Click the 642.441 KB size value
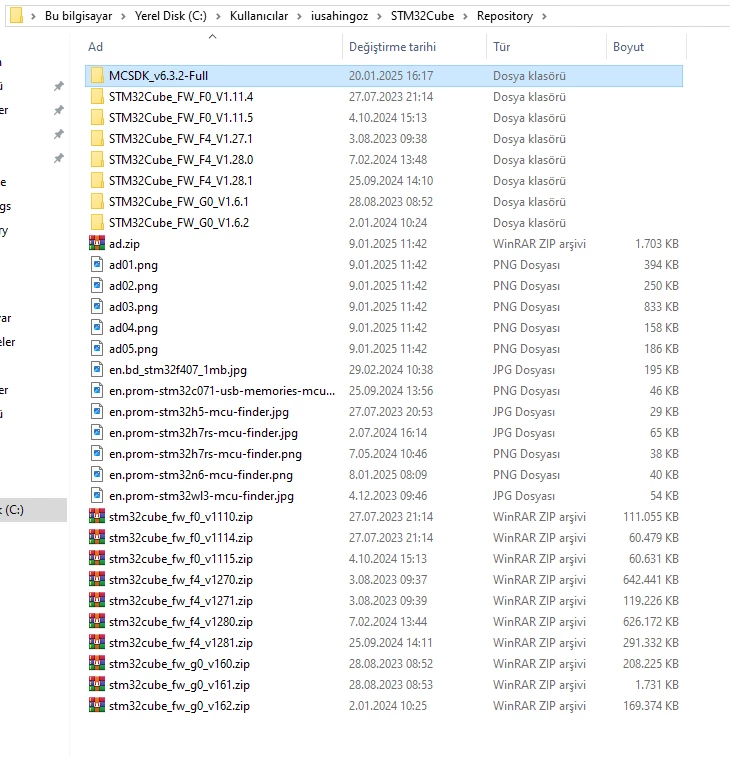The image size is (730, 757). (651, 580)
